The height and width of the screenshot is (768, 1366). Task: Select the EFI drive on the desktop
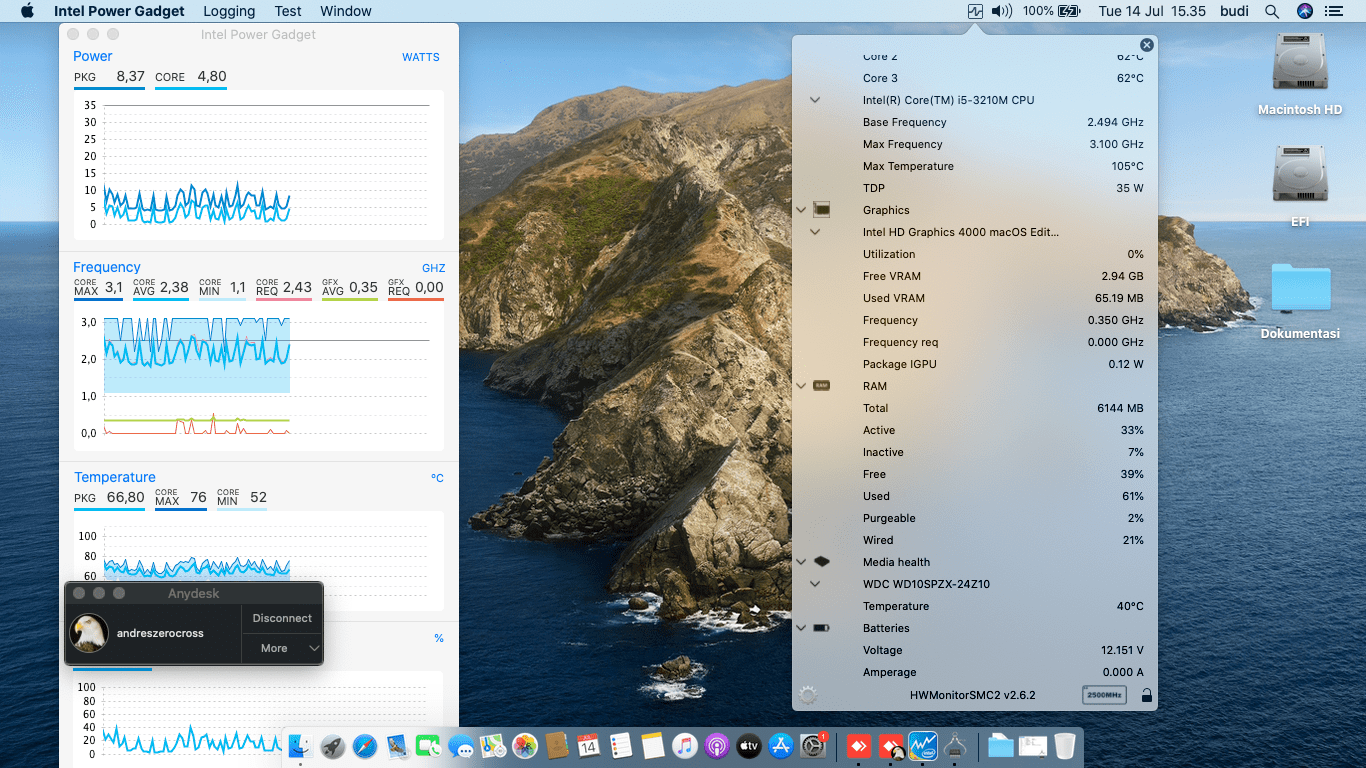tap(1300, 186)
